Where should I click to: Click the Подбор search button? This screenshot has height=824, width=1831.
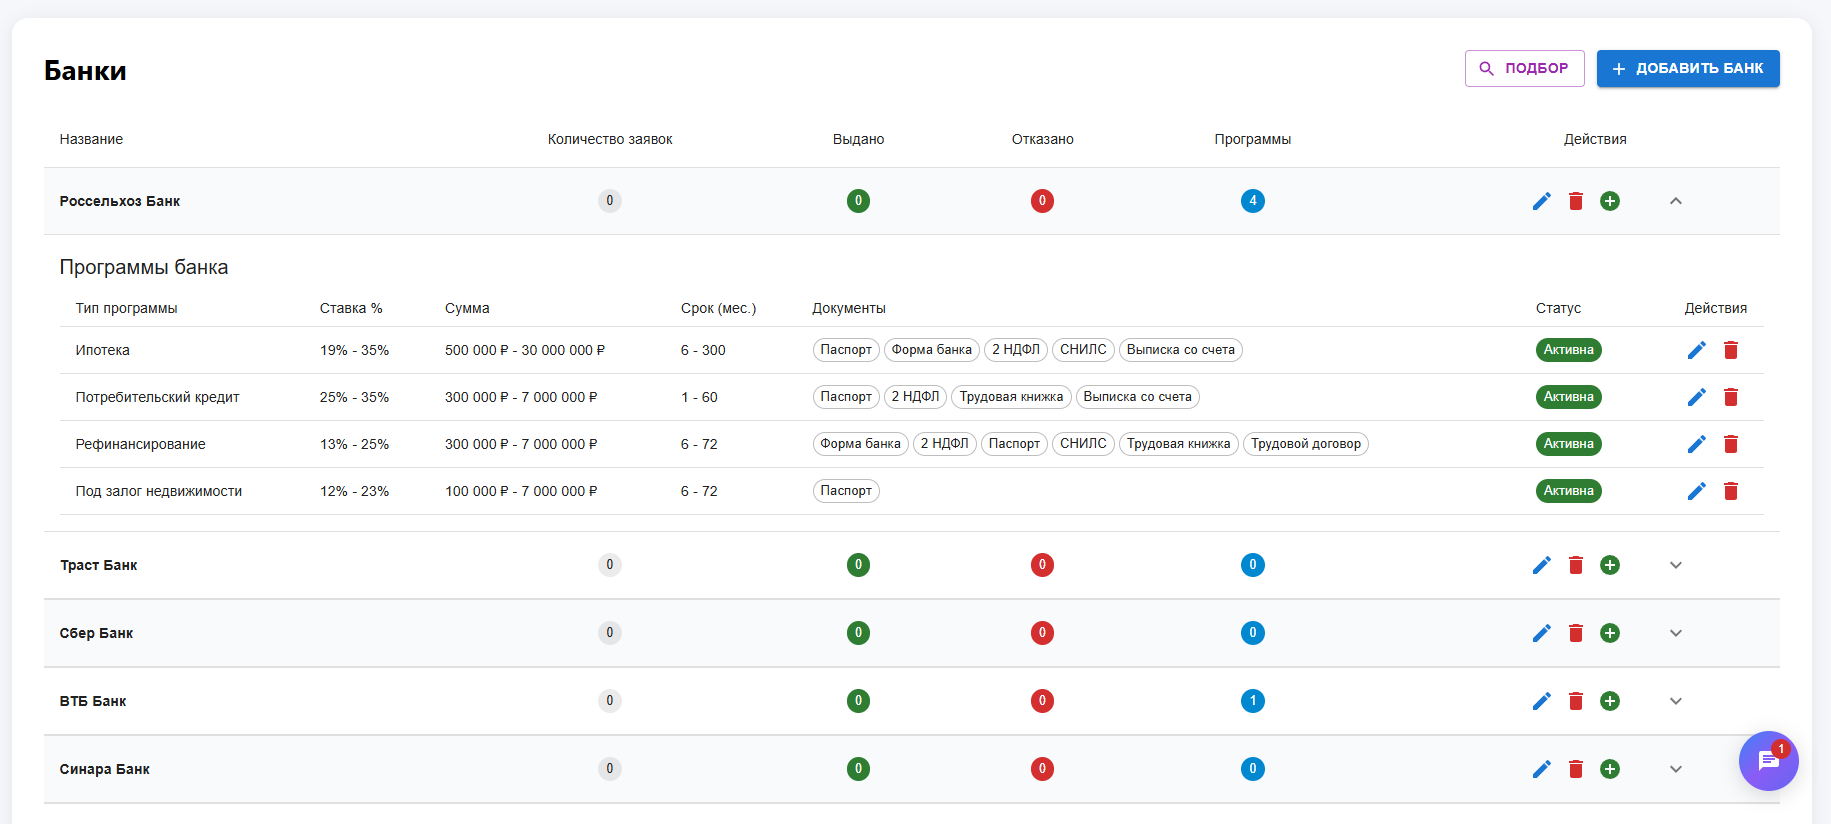pyautogui.click(x=1524, y=69)
